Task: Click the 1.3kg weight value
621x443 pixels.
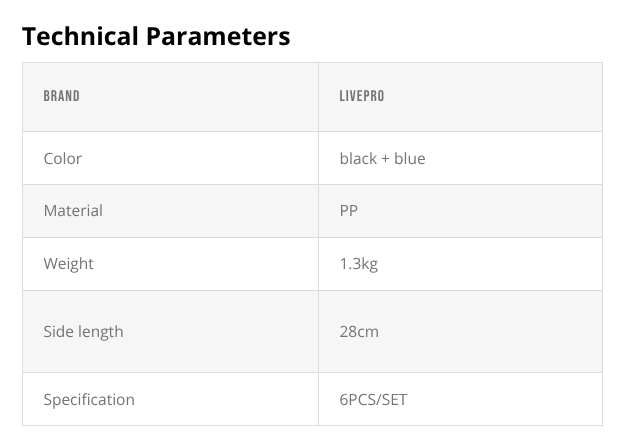Action: [x=359, y=264]
